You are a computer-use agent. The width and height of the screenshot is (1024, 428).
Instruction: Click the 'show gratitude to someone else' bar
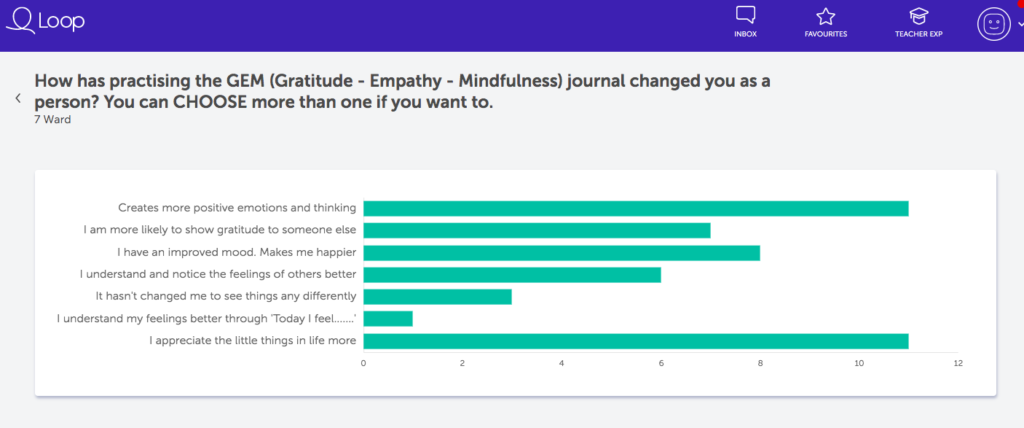536,230
